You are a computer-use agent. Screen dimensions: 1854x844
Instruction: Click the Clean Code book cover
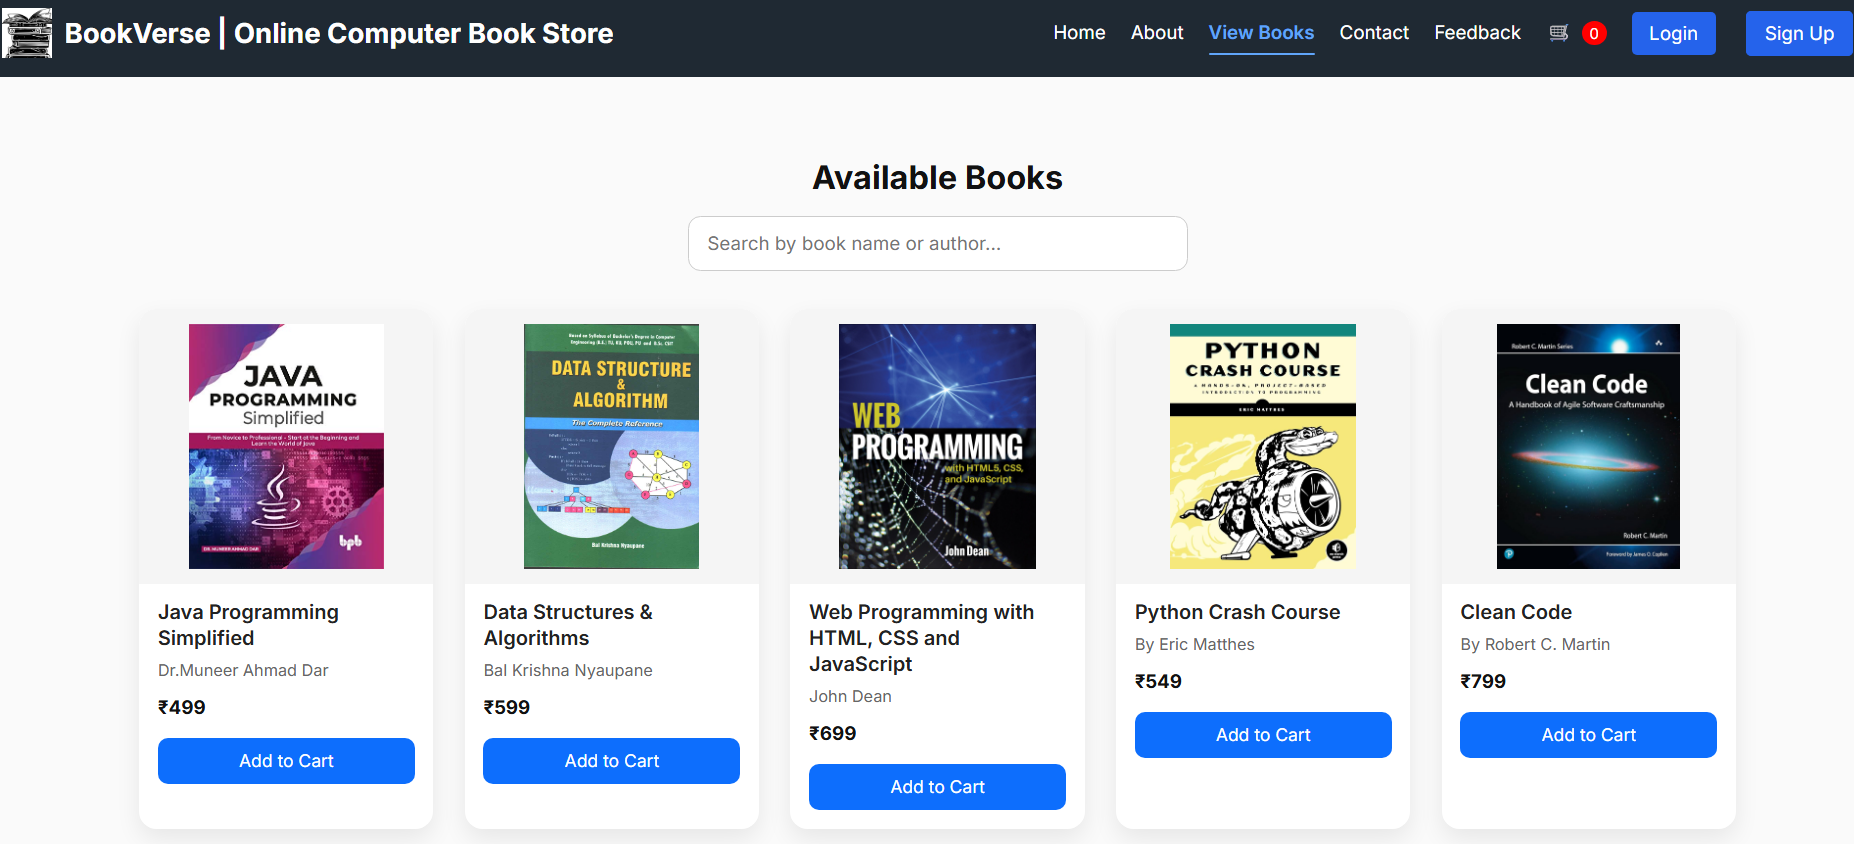click(x=1588, y=446)
